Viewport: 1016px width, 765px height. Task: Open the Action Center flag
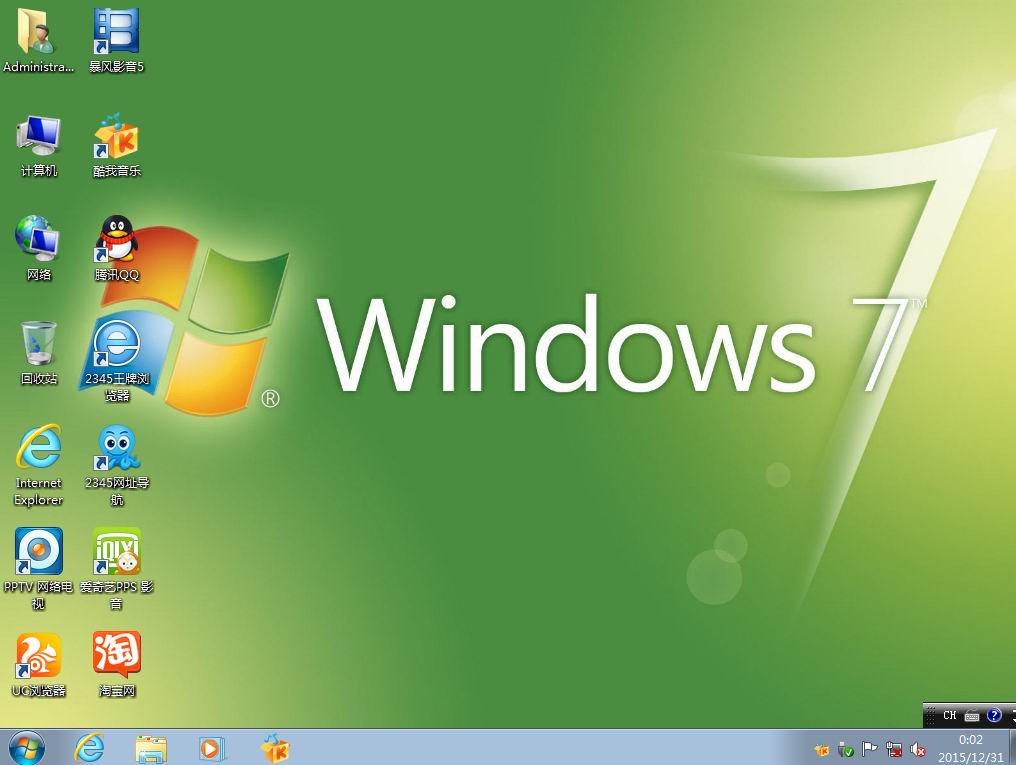pyautogui.click(x=868, y=749)
